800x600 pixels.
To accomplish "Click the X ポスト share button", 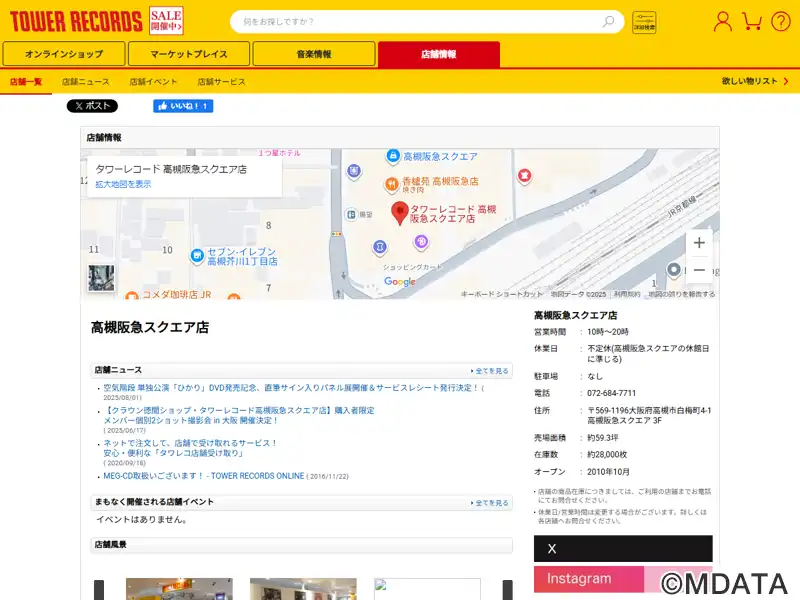I will coord(92,106).
